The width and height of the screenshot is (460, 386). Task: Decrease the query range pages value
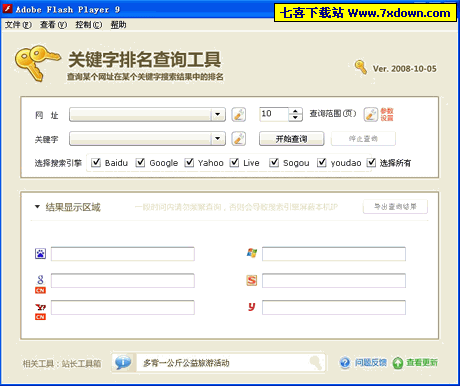(x=295, y=118)
